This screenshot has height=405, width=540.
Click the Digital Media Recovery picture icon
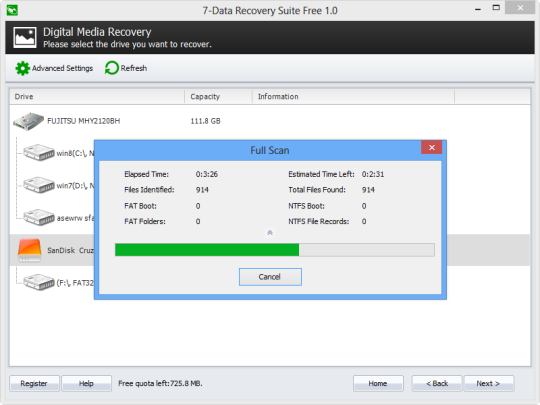point(25,37)
